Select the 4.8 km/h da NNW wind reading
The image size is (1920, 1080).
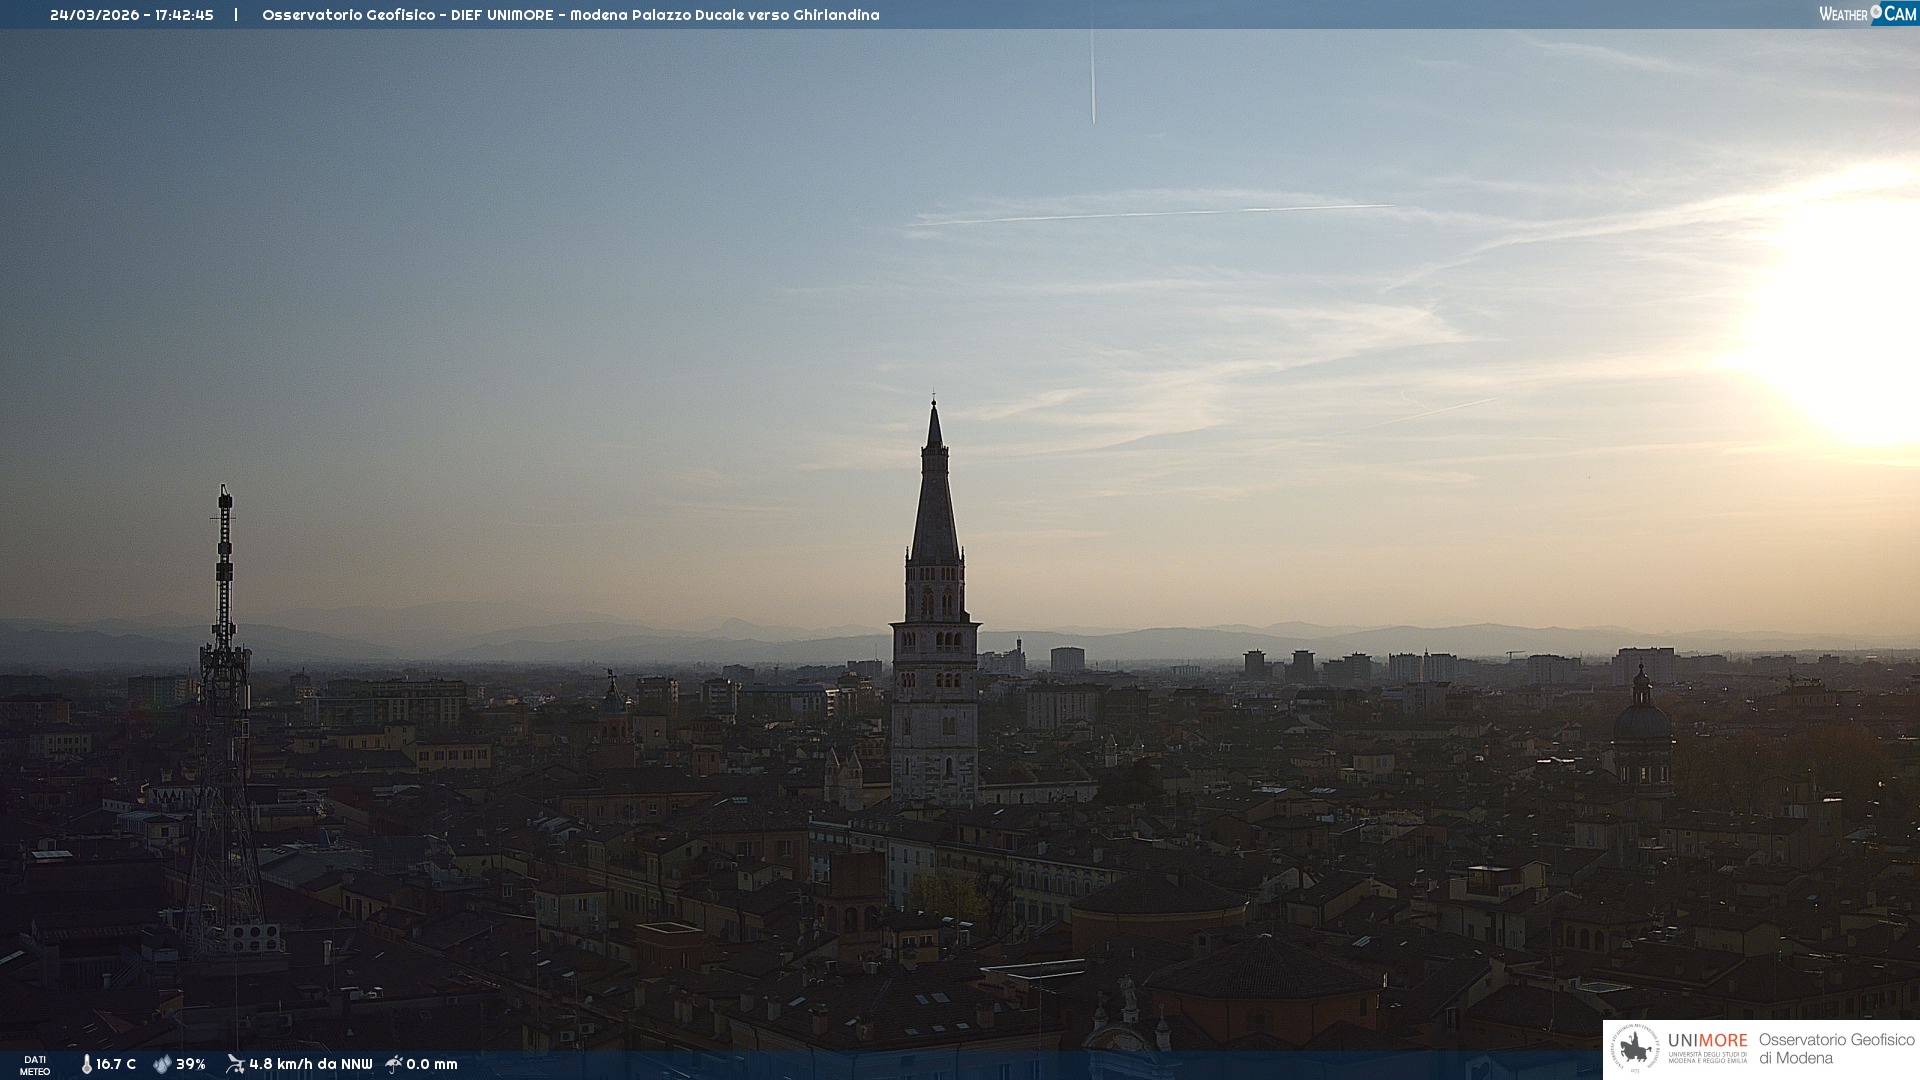pos(310,1064)
